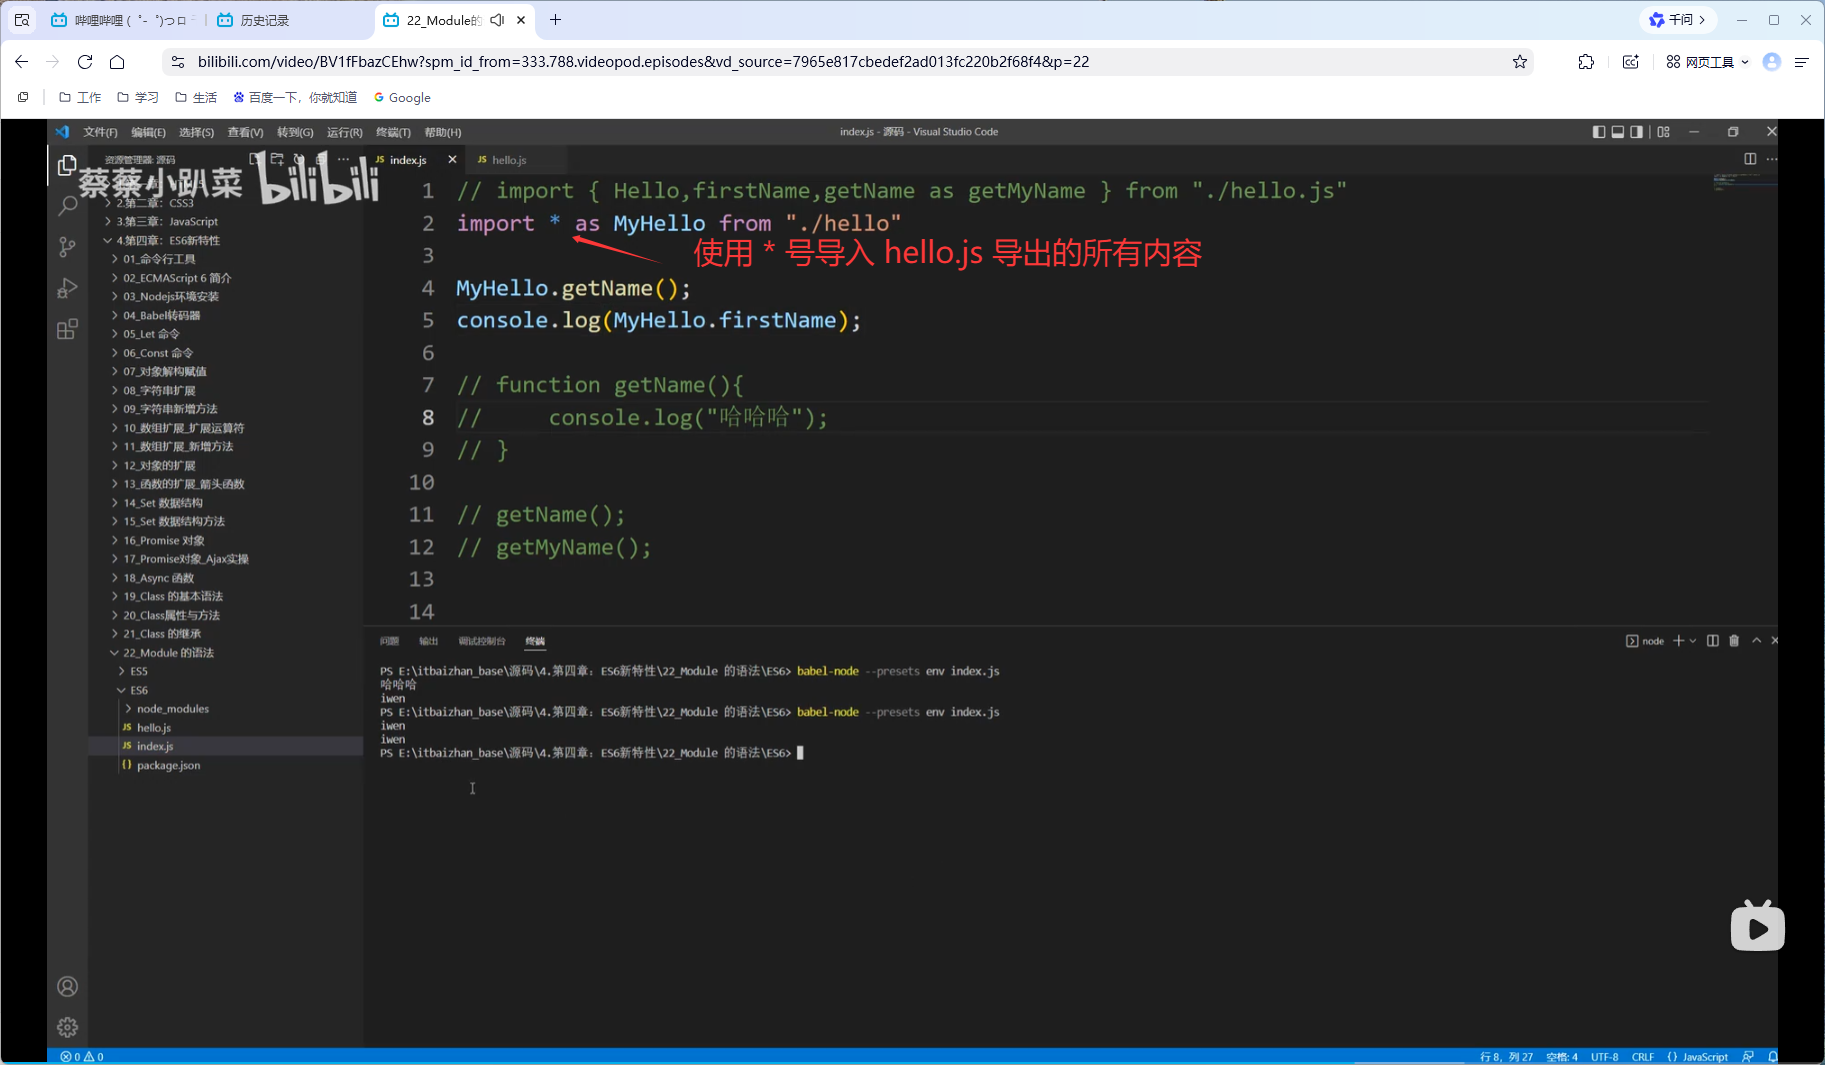This screenshot has height=1065, width=1825.
Task: Open the browser main menu icon
Action: (x=1802, y=62)
